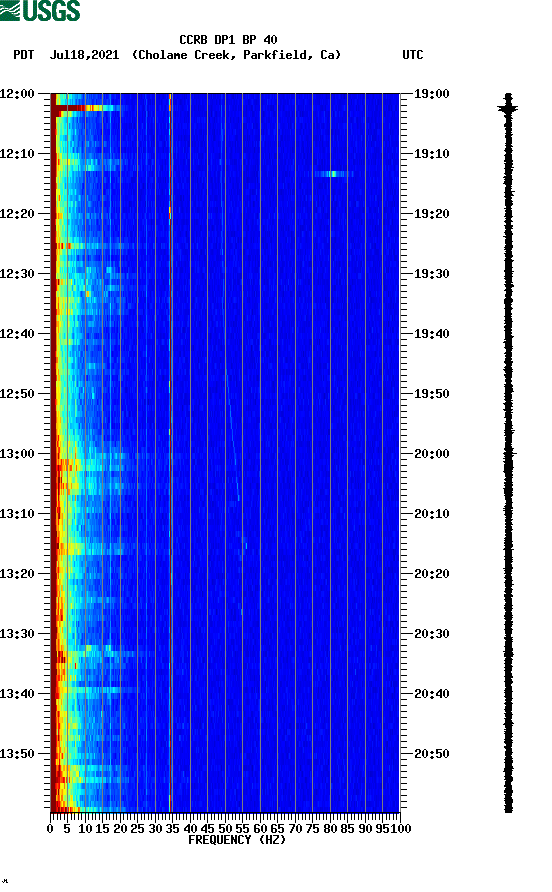Click the '20:40' UTC time label
The width and height of the screenshot is (552, 892).
pyautogui.click(x=431, y=694)
